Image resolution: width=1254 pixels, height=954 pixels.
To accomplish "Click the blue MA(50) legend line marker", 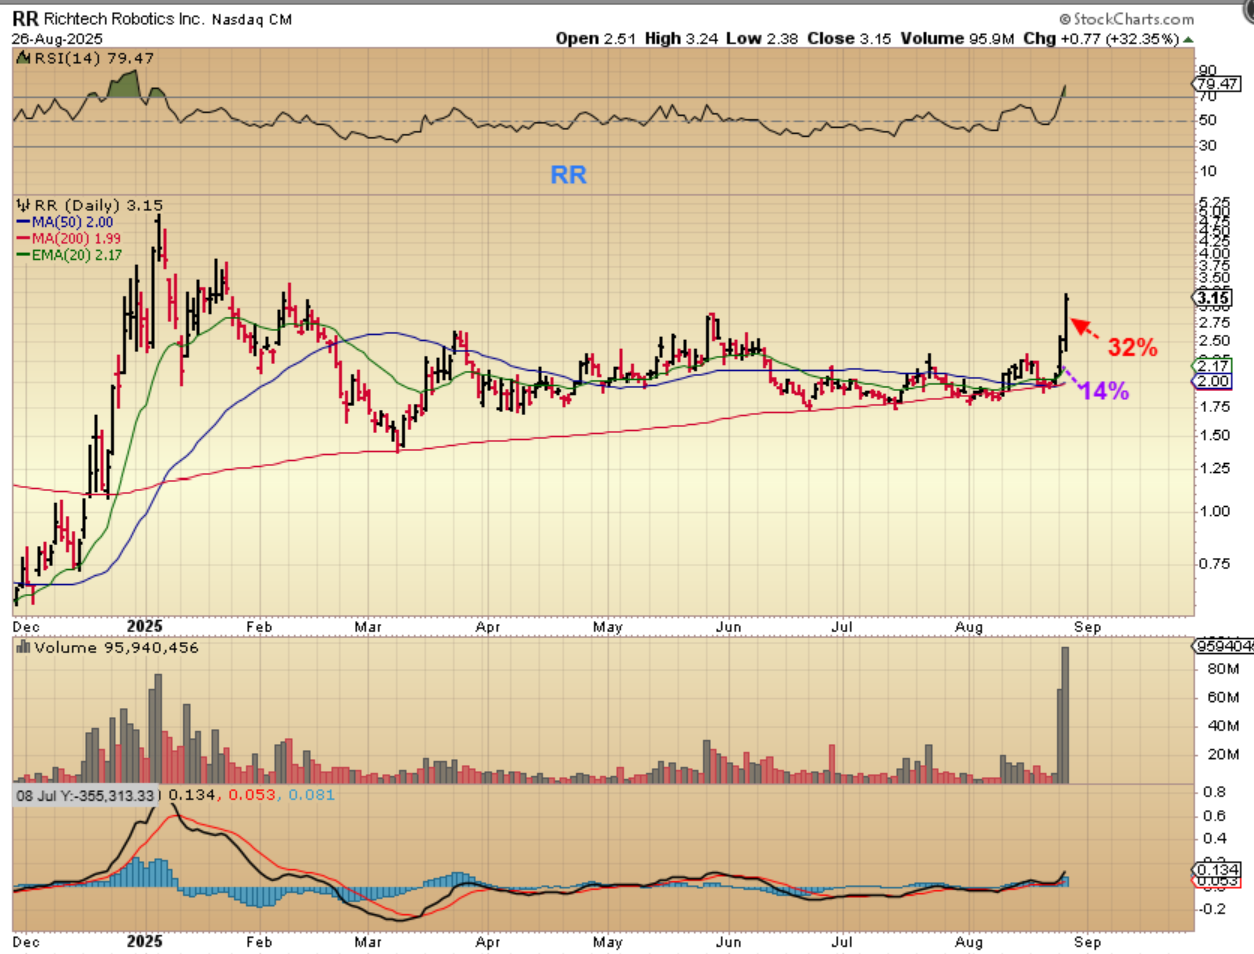I will (23, 222).
